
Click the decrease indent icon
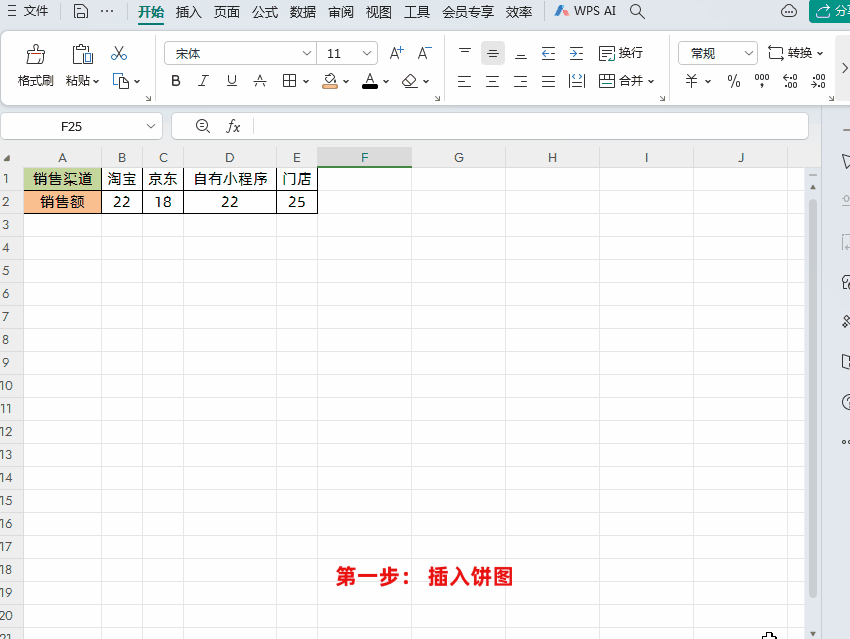pyautogui.click(x=549, y=53)
